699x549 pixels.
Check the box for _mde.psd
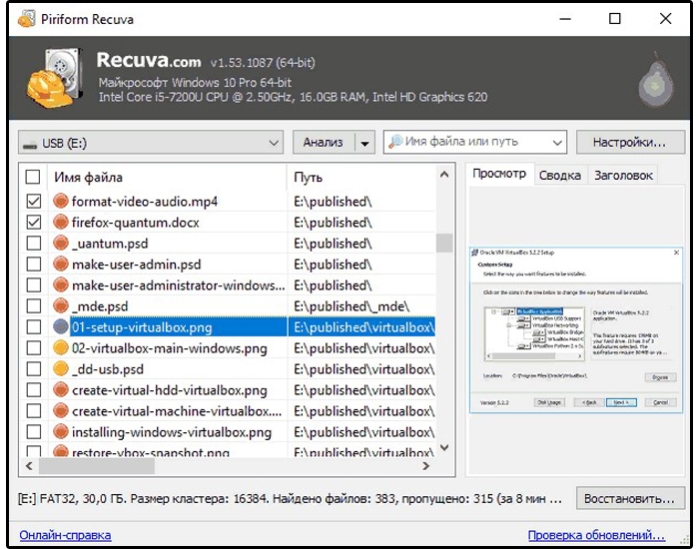click(33, 306)
